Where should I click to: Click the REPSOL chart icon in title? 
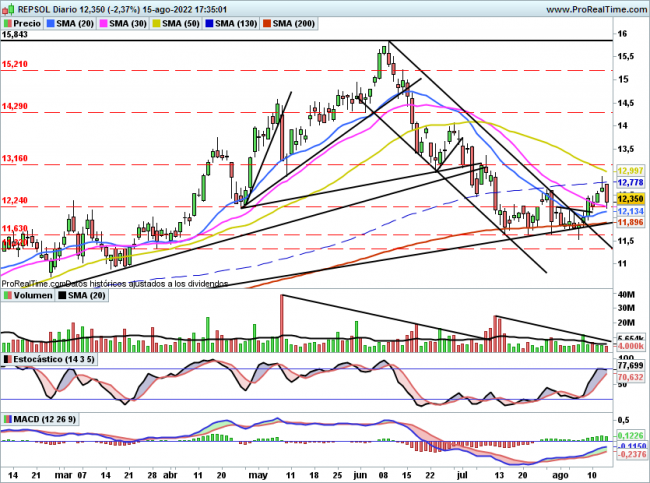(x=9, y=7)
